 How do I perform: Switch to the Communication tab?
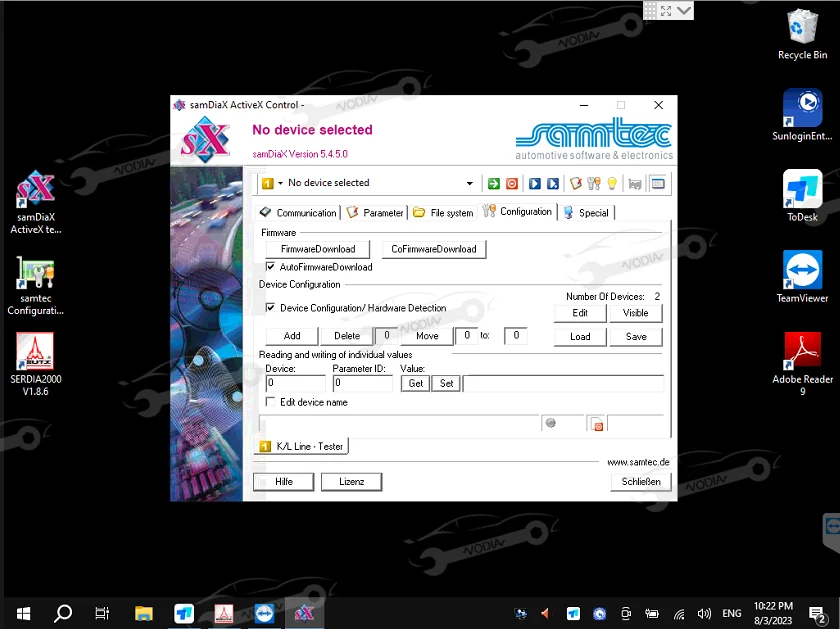pos(298,213)
